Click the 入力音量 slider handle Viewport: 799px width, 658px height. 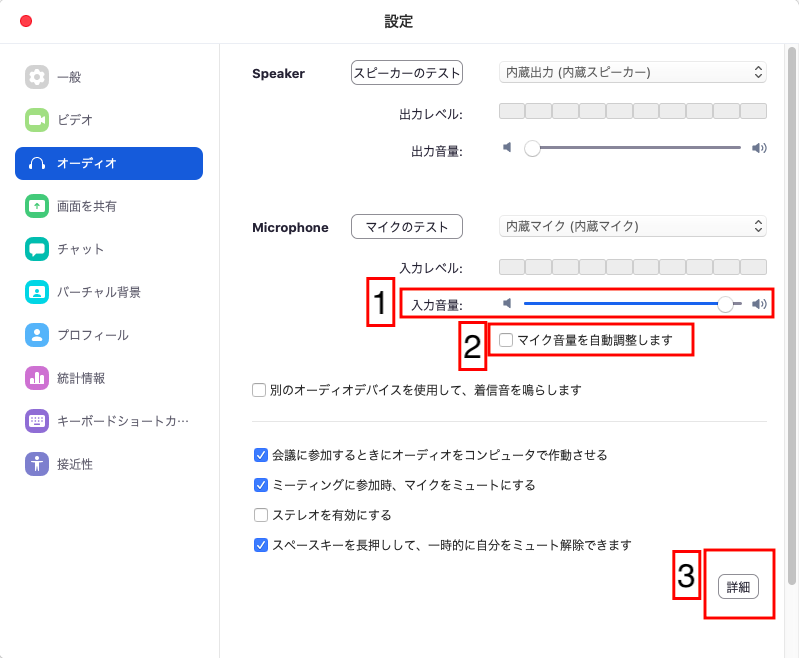725,304
